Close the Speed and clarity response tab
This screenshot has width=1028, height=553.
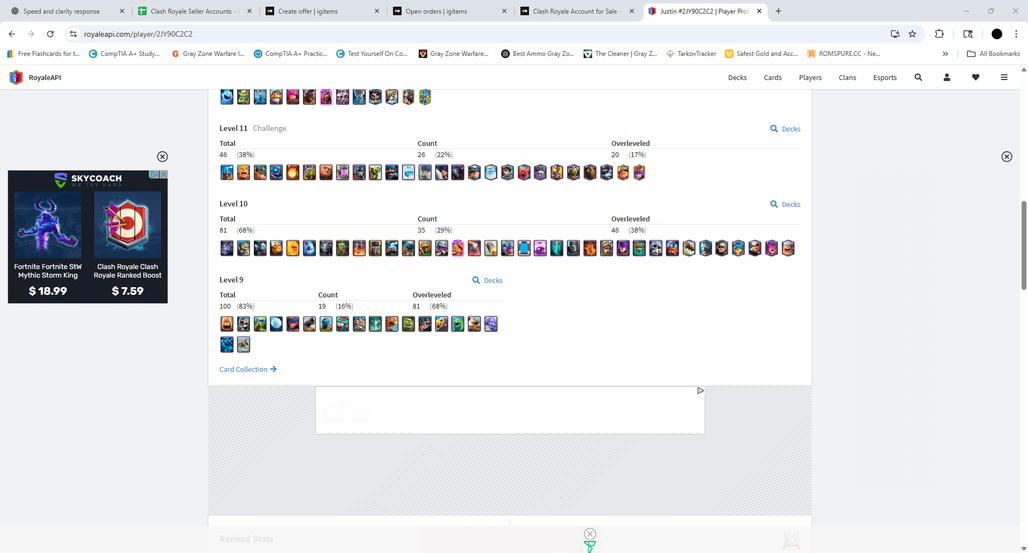point(122,11)
